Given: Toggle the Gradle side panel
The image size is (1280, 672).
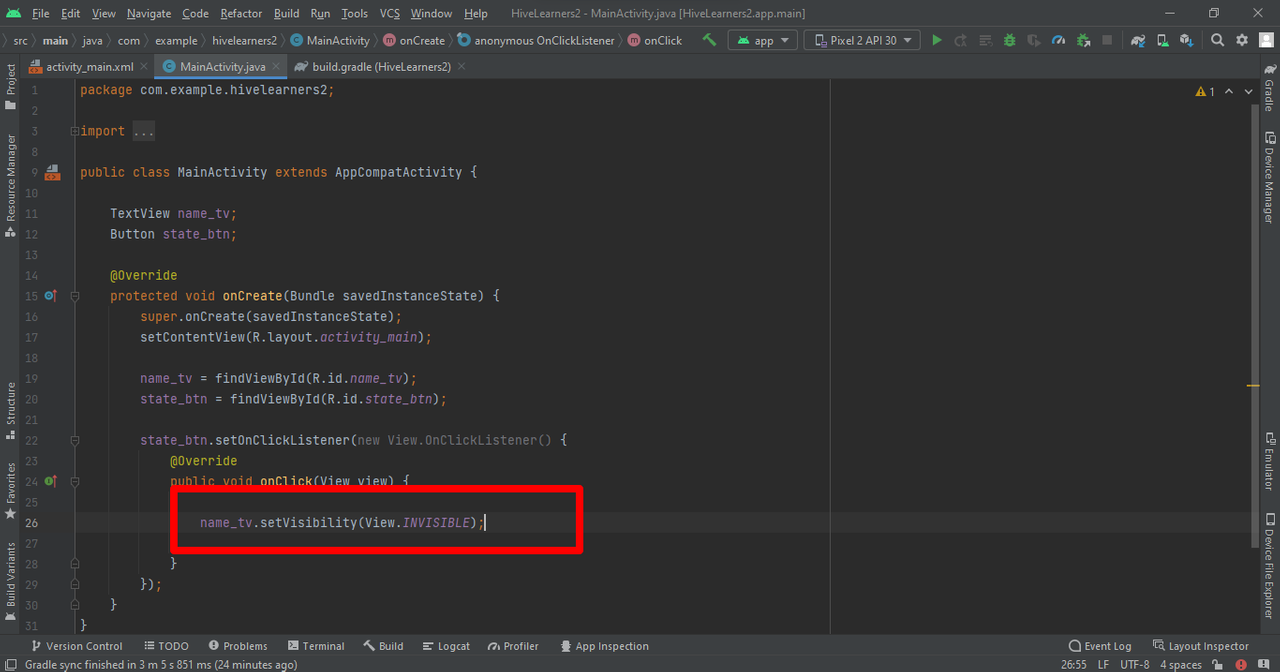Looking at the screenshot, I should (x=1269, y=87).
